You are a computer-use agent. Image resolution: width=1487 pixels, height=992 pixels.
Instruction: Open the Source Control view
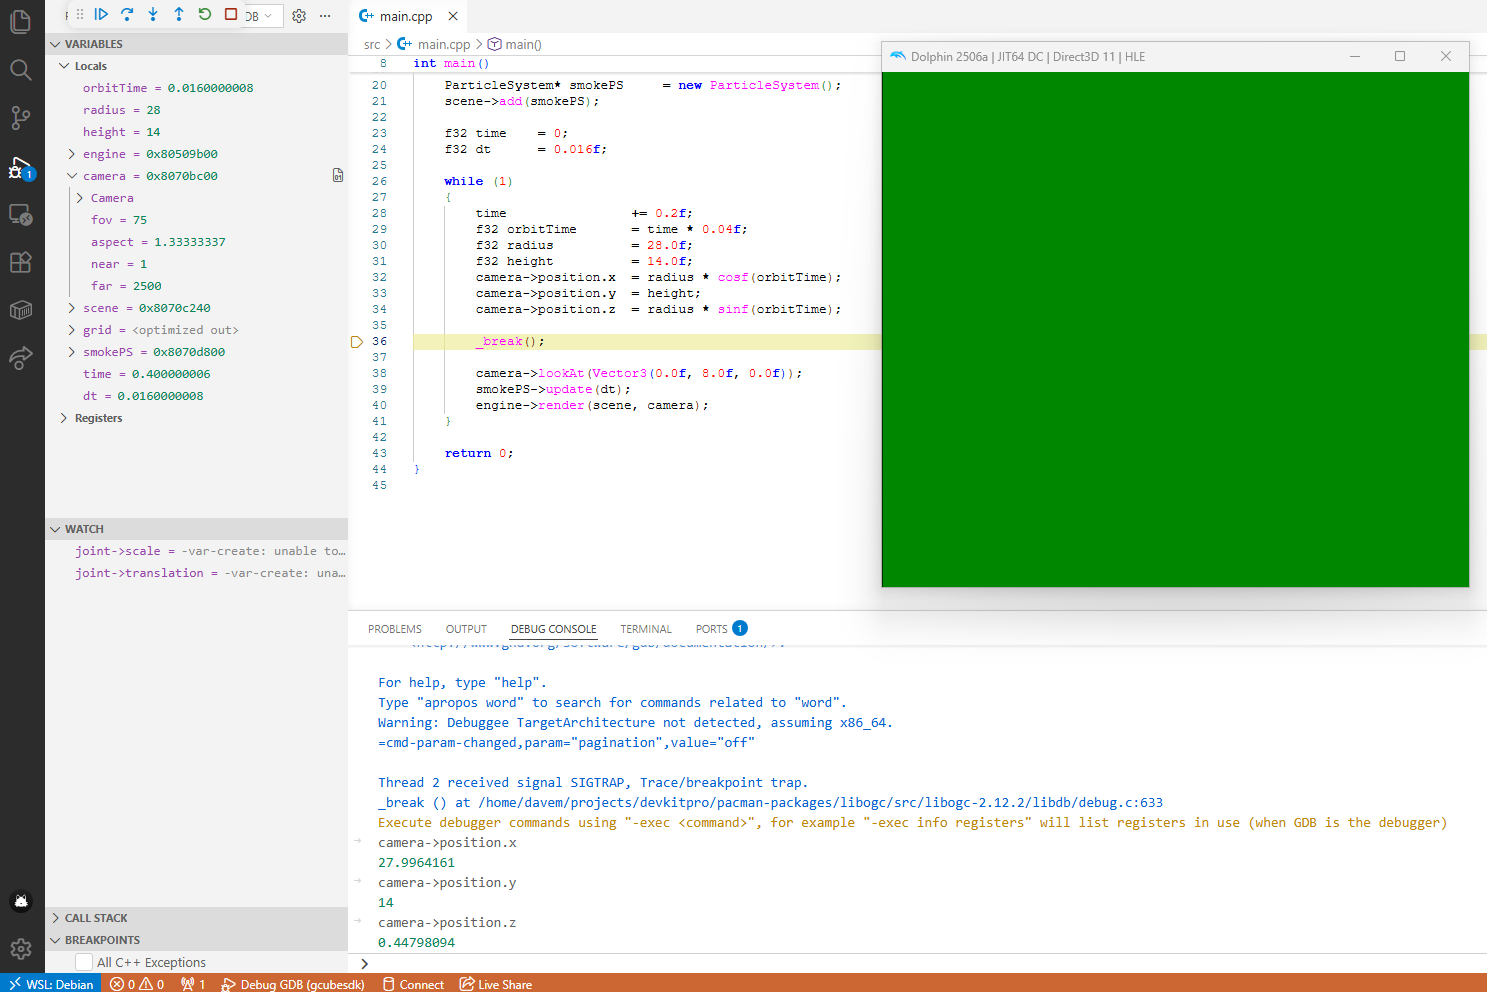coord(21,117)
